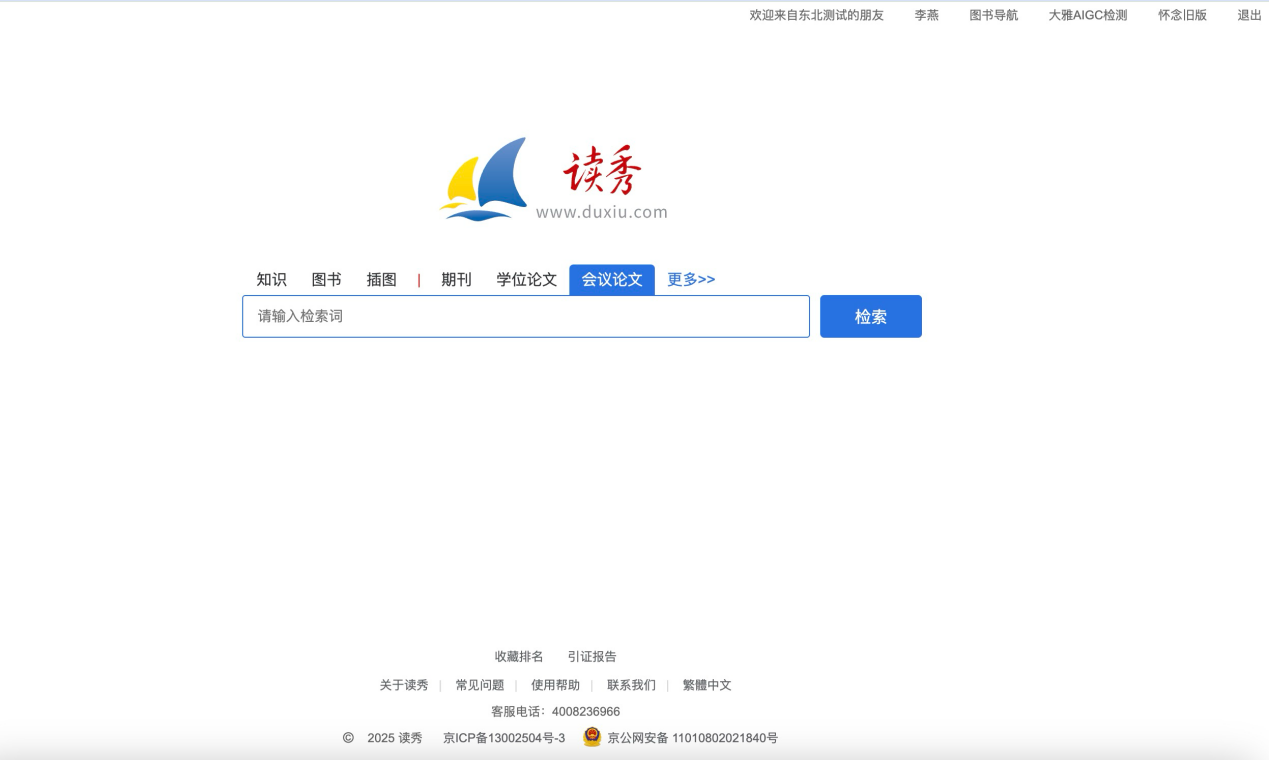Image resolution: width=1269 pixels, height=760 pixels.
Task: Select the 知识 search tab
Action: 271,280
